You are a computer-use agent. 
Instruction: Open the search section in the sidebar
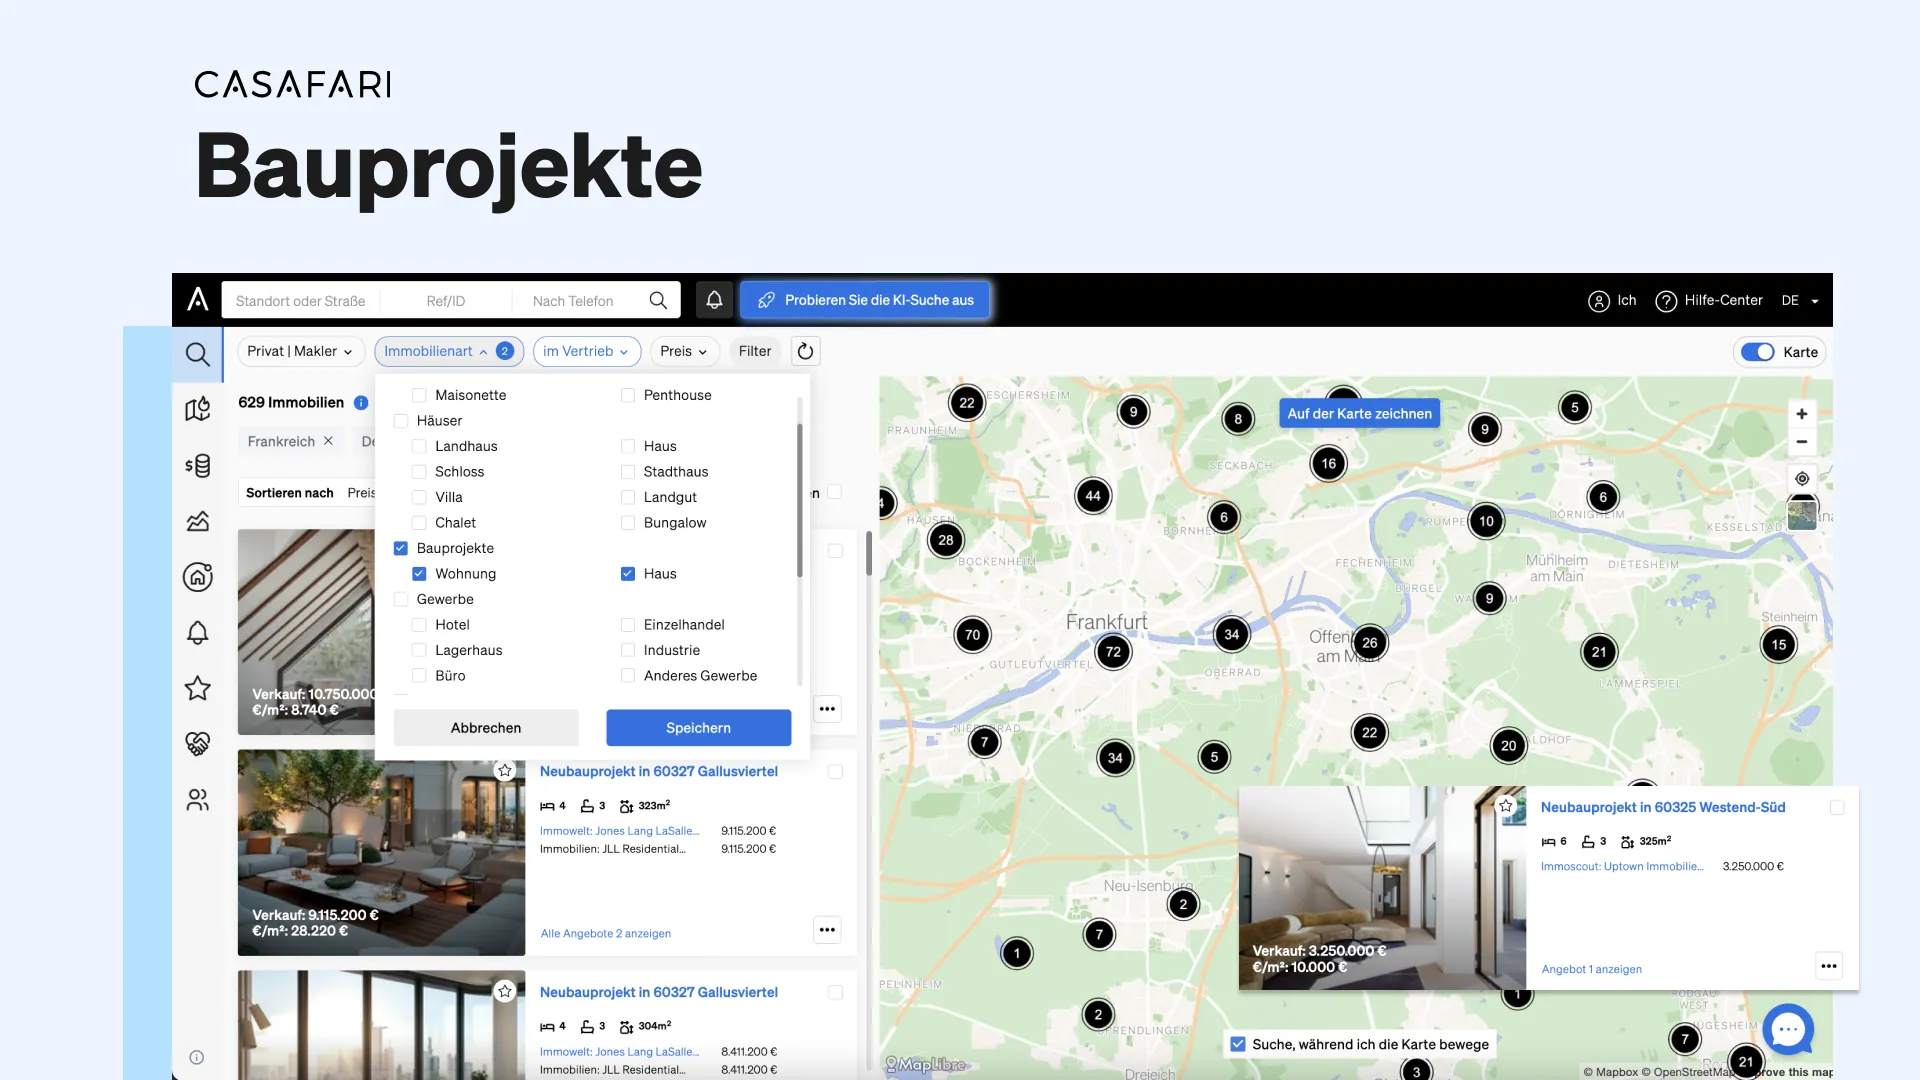[197, 354]
